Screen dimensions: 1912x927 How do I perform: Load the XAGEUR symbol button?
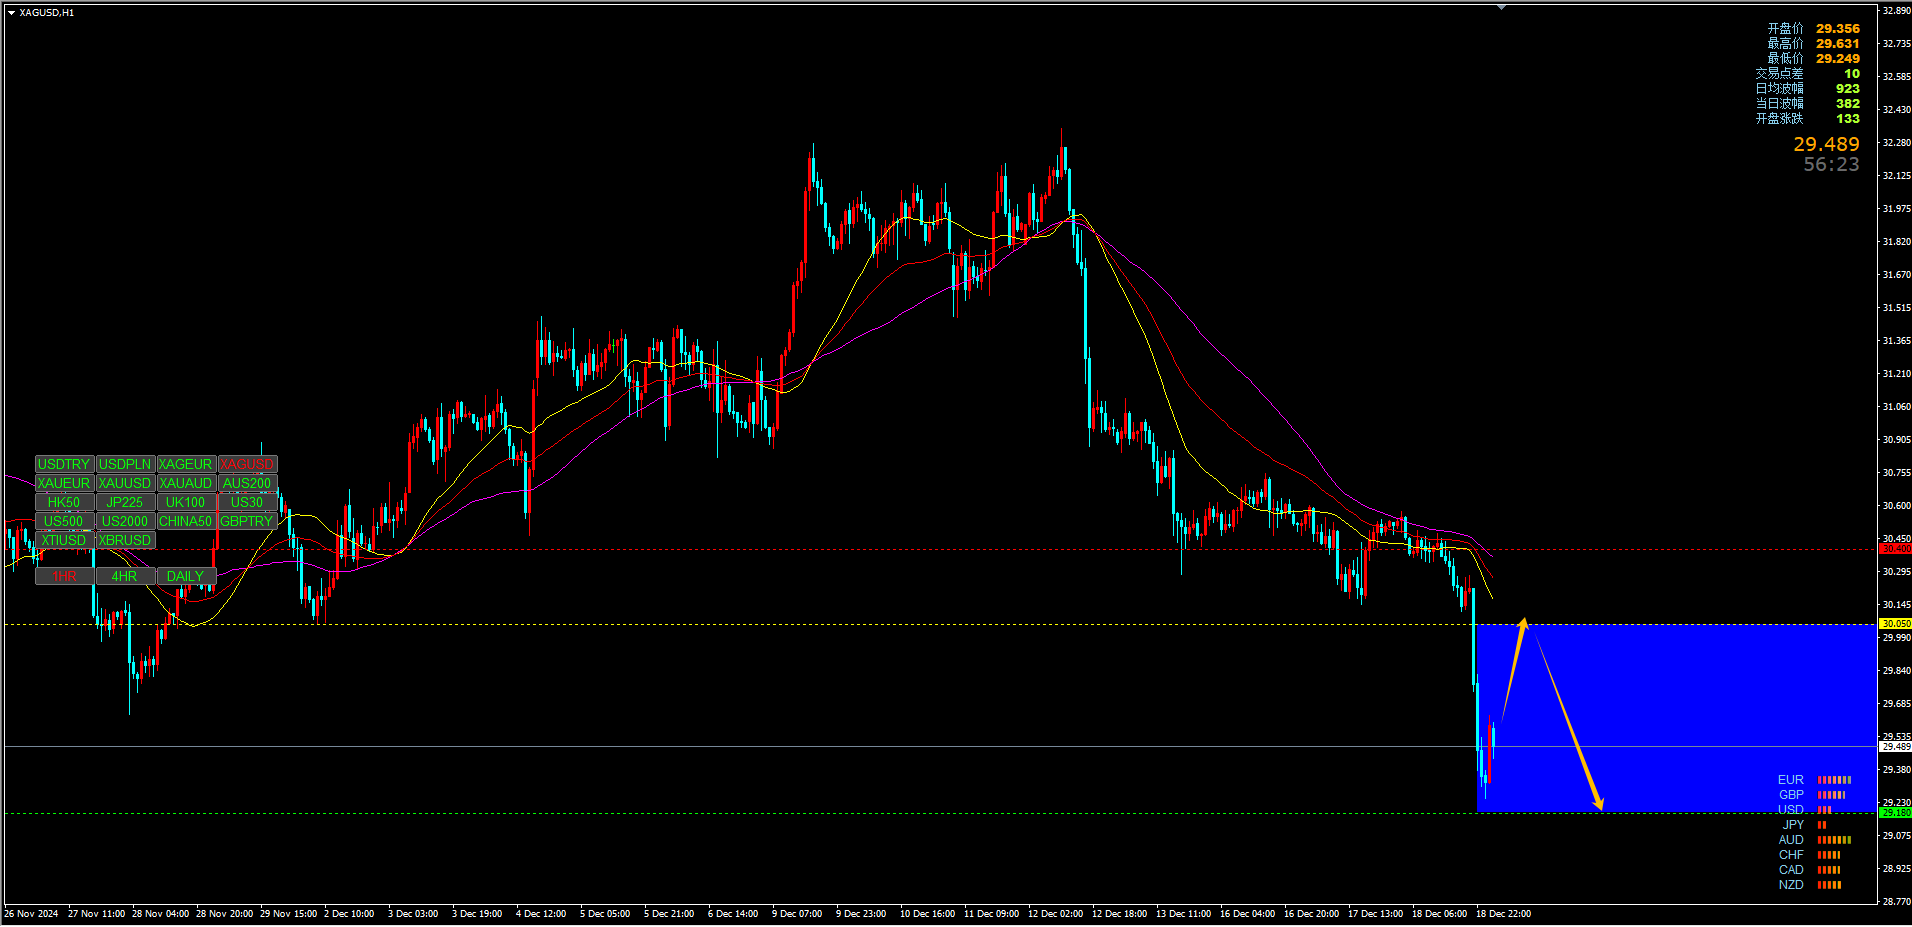[186, 464]
